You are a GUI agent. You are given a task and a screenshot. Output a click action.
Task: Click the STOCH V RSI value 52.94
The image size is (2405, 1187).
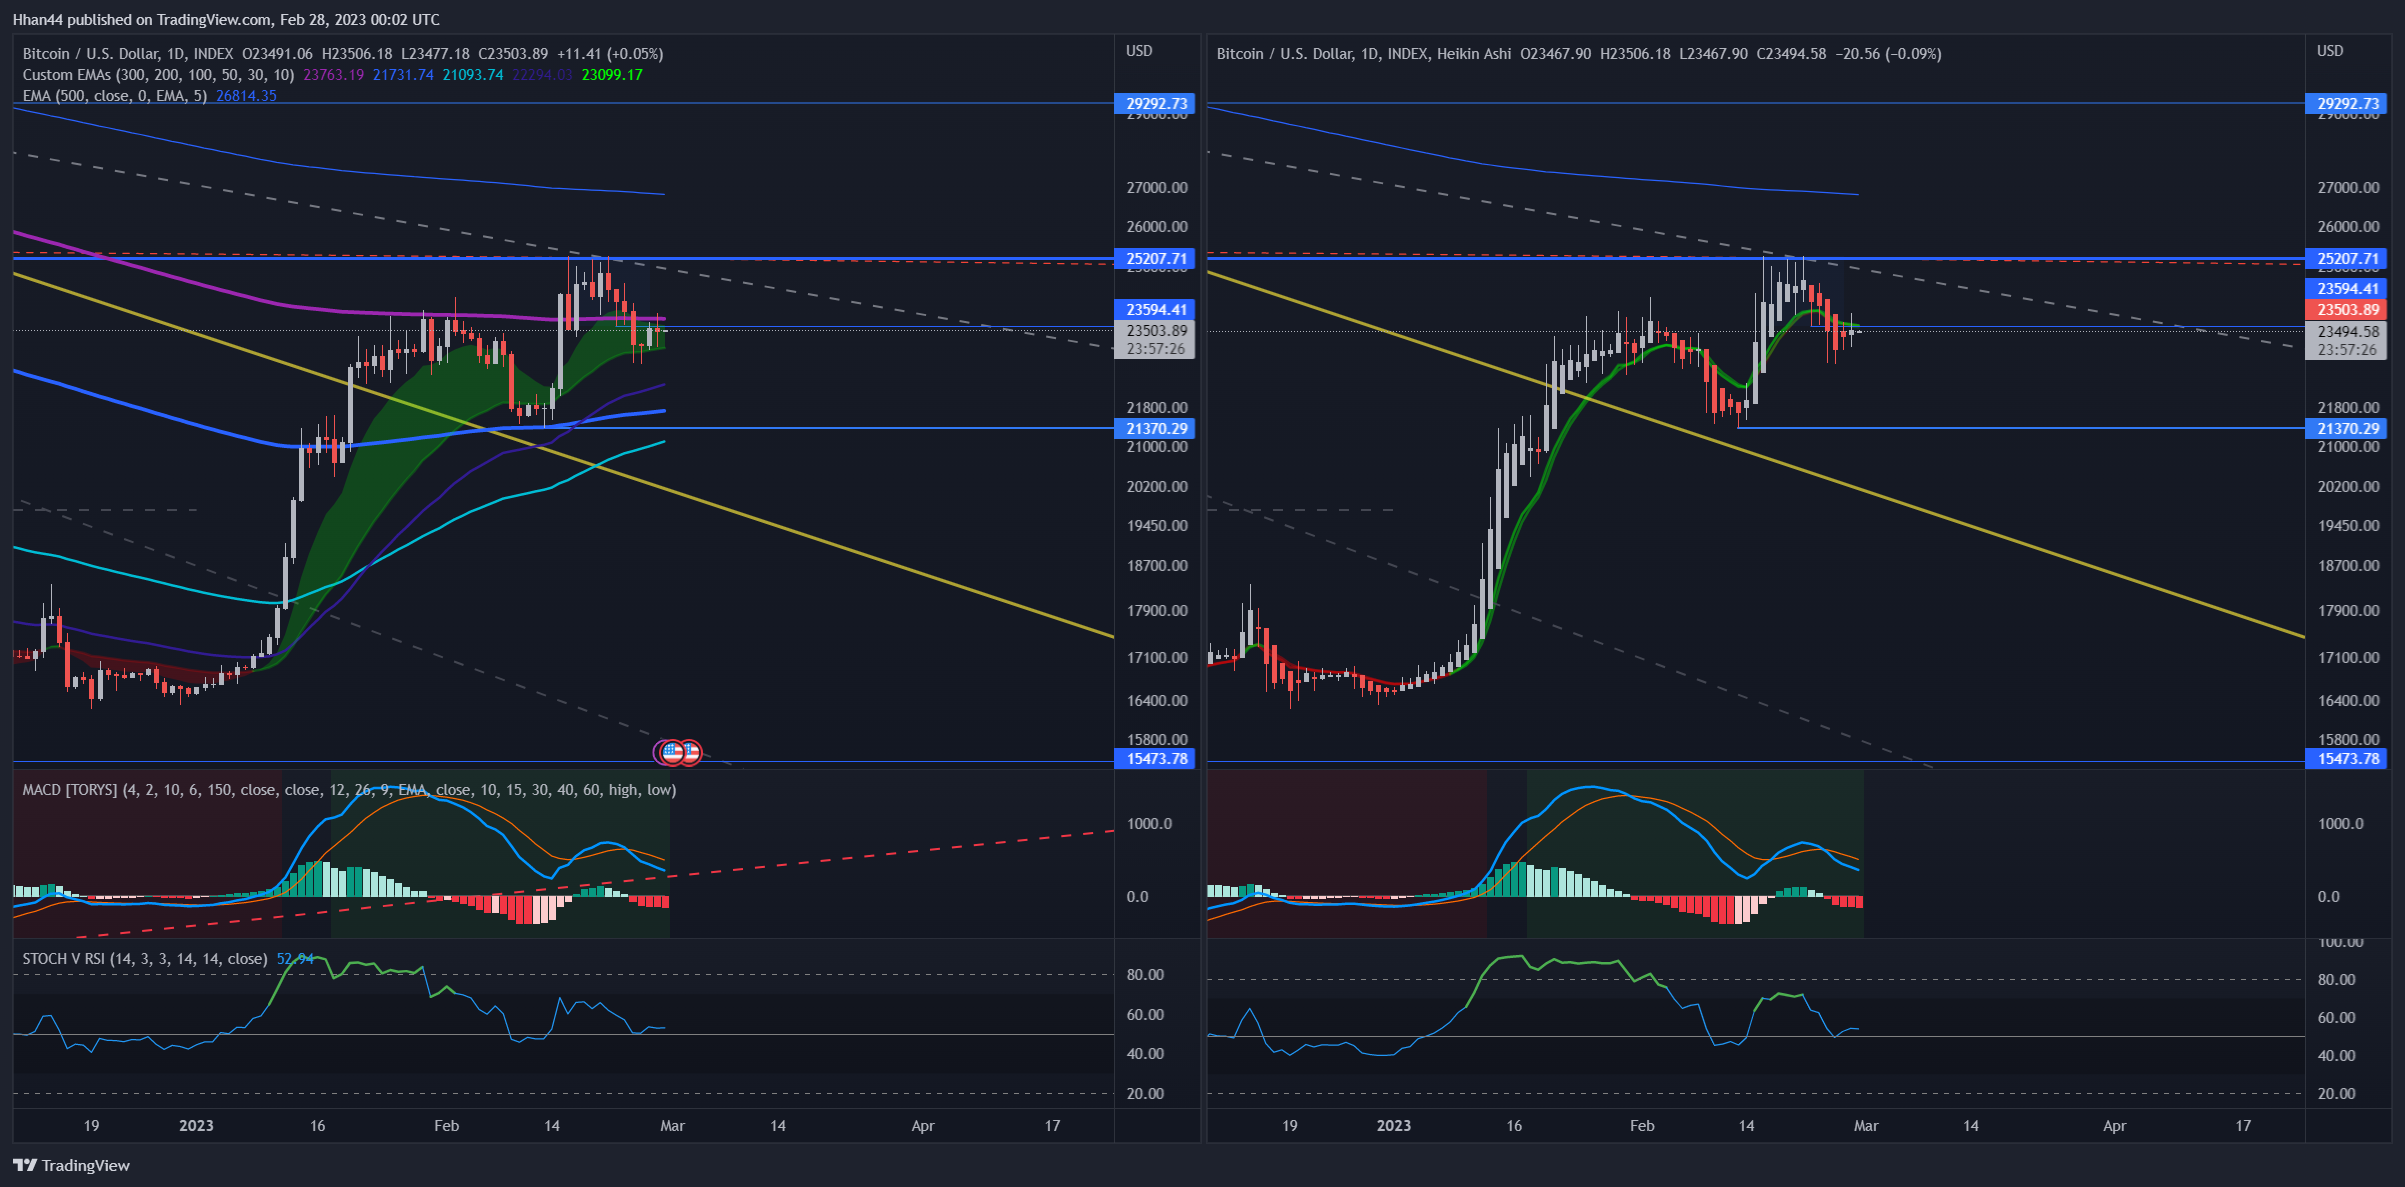295,959
